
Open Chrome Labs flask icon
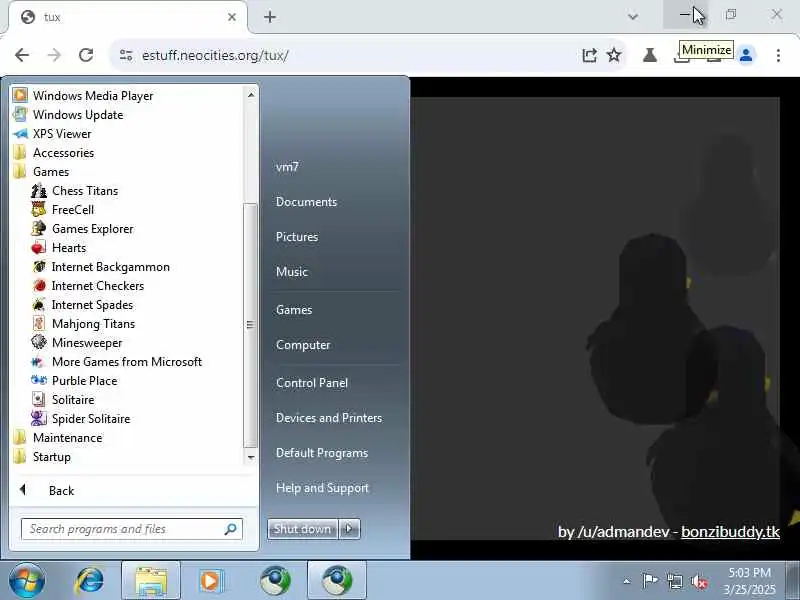(x=649, y=55)
